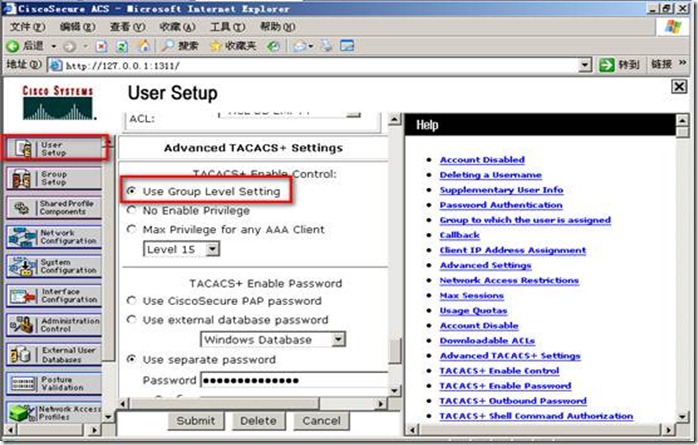Open the Deleting a Username help link

491,175
